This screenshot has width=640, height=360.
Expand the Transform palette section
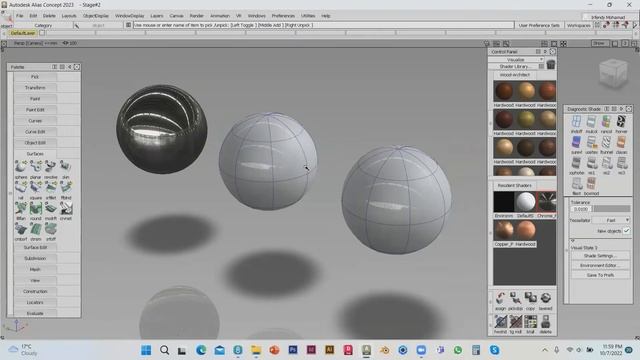[x=35, y=88]
